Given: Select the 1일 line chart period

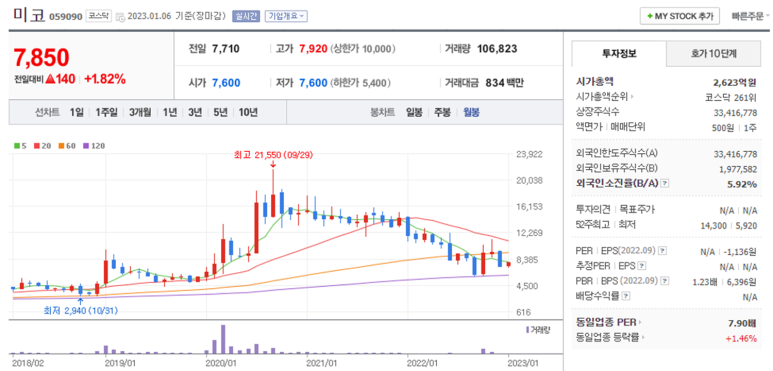Looking at the screenshot, I should click(76, 112).
